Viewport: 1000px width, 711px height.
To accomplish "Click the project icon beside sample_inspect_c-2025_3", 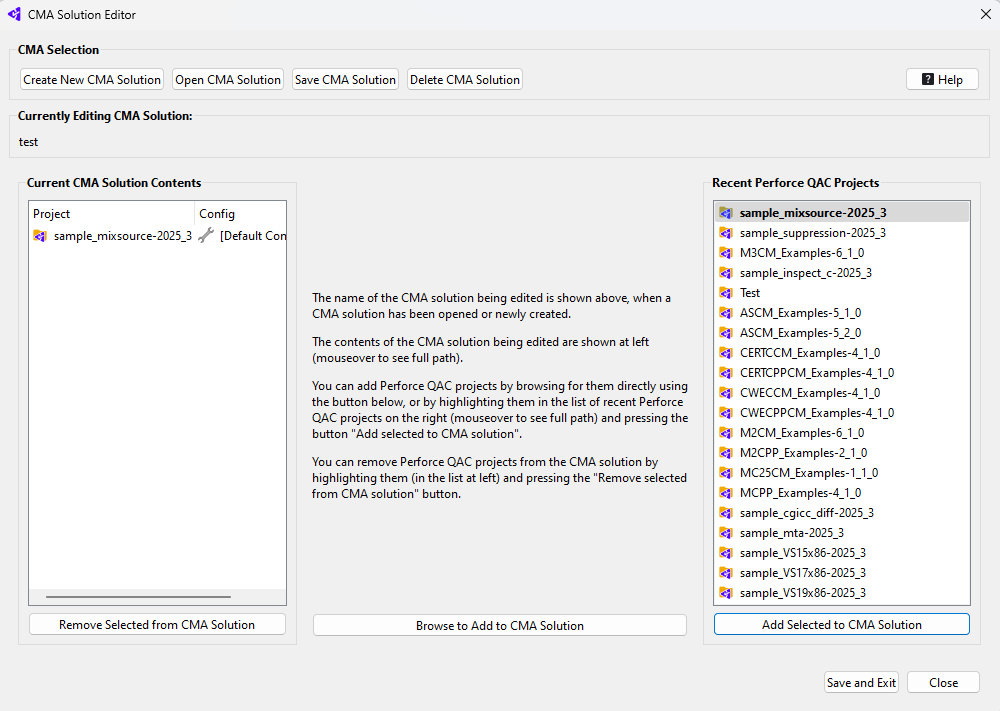I will click(x=726, y=273).
